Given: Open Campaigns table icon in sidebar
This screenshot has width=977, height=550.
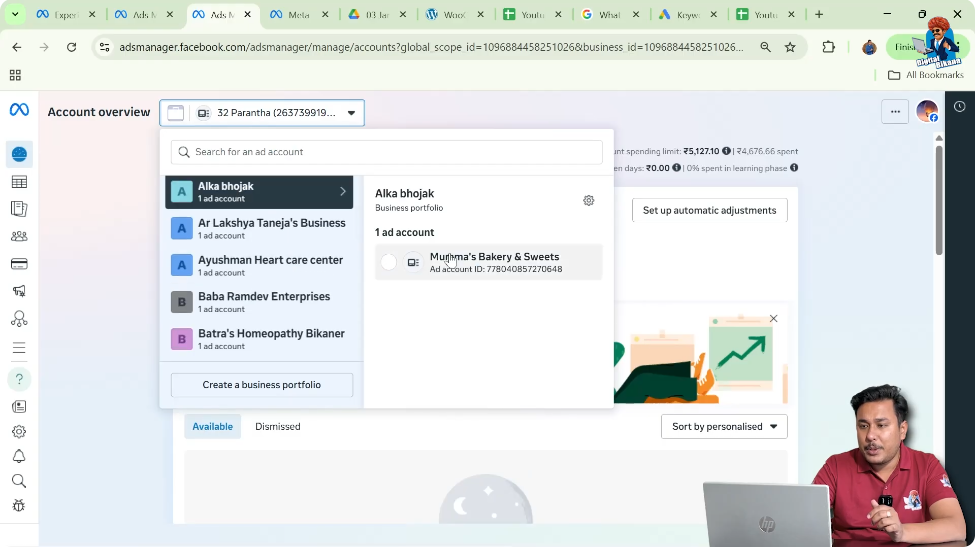Looking at the screenshot, I should pyautogui.click(x=19, y=182).
